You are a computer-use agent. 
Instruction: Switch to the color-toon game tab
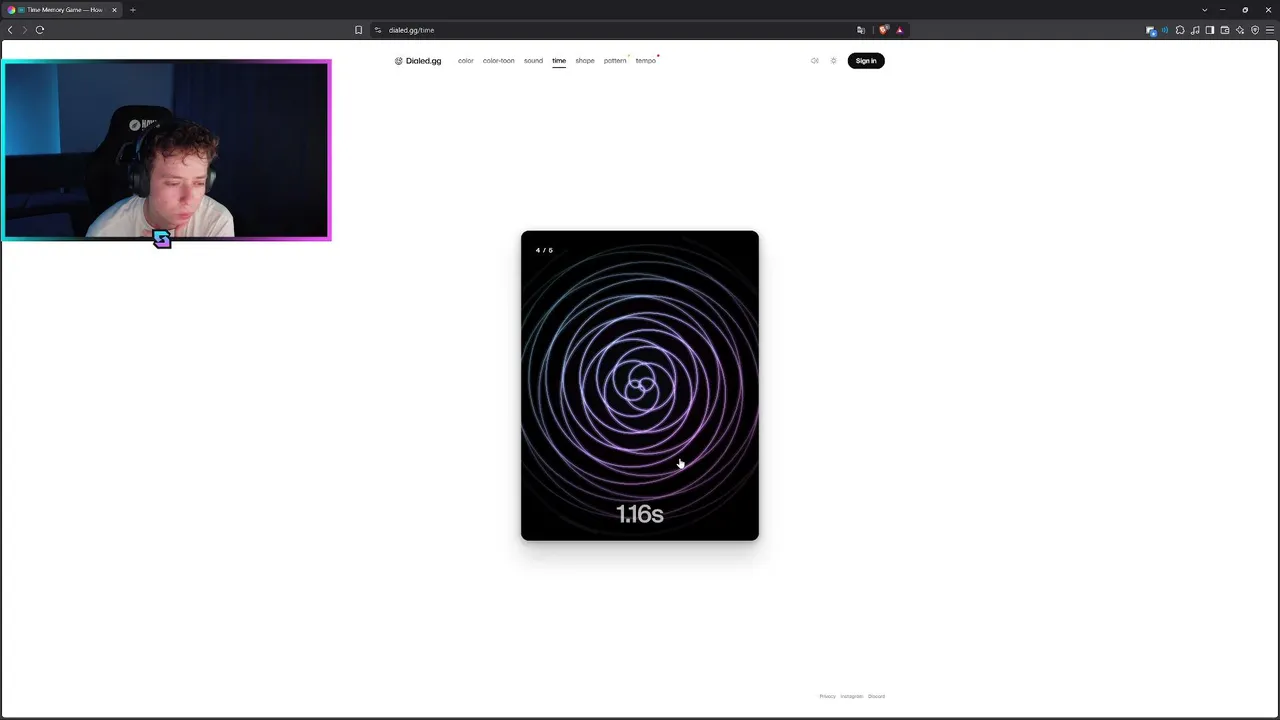(x=498, y=61)
